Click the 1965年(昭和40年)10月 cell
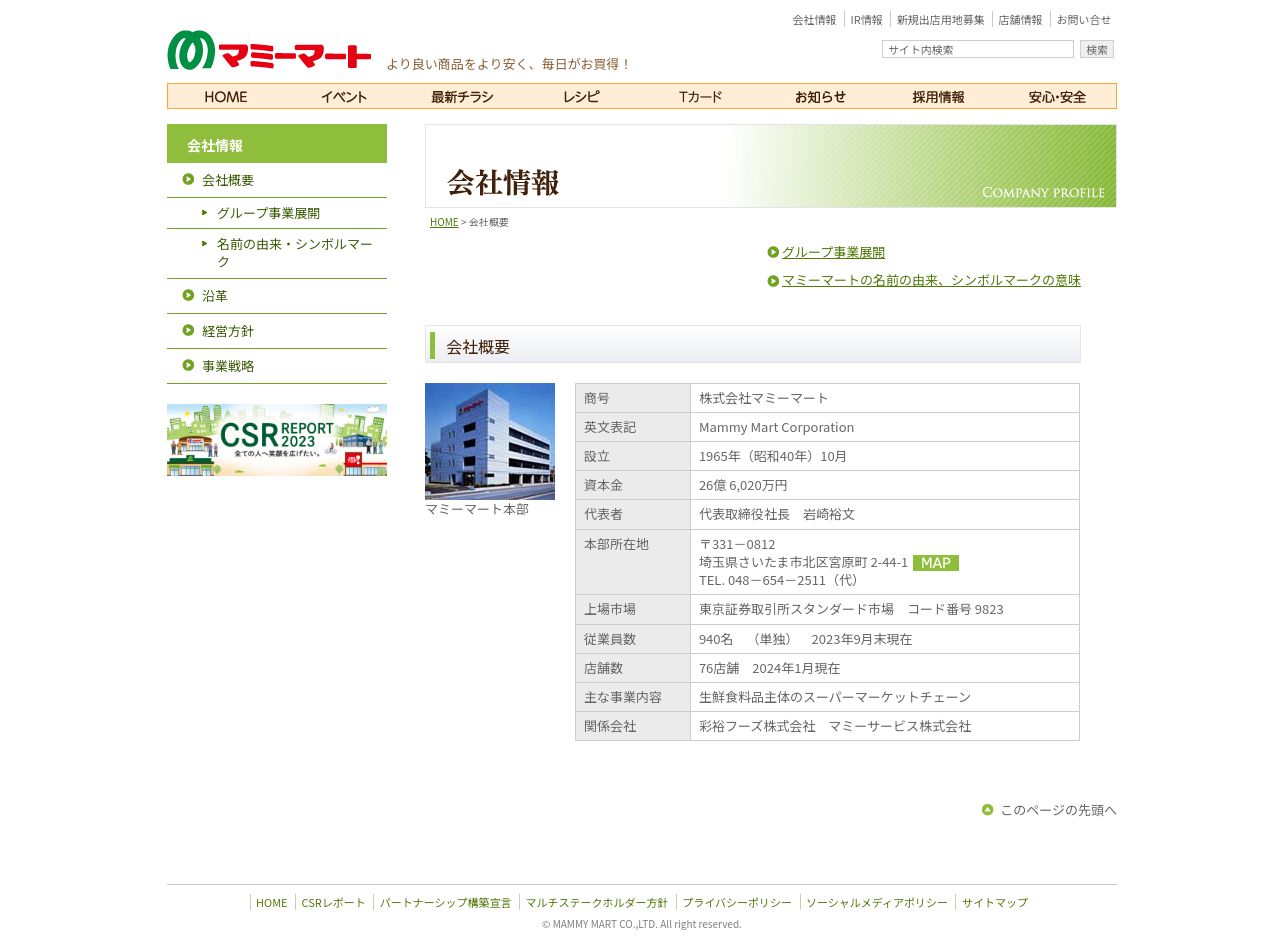 coord(885,456)
